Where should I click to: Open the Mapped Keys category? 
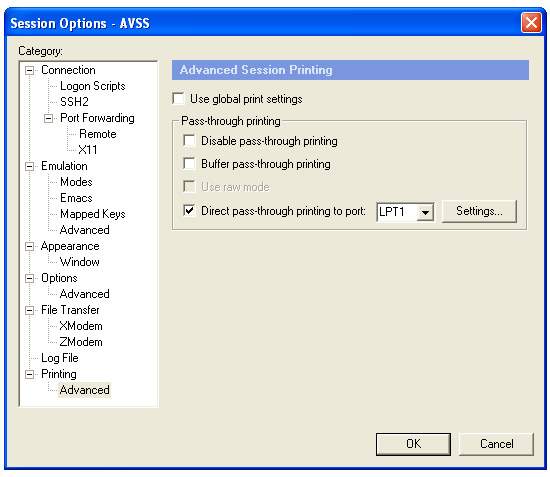(x=93, y=214)
